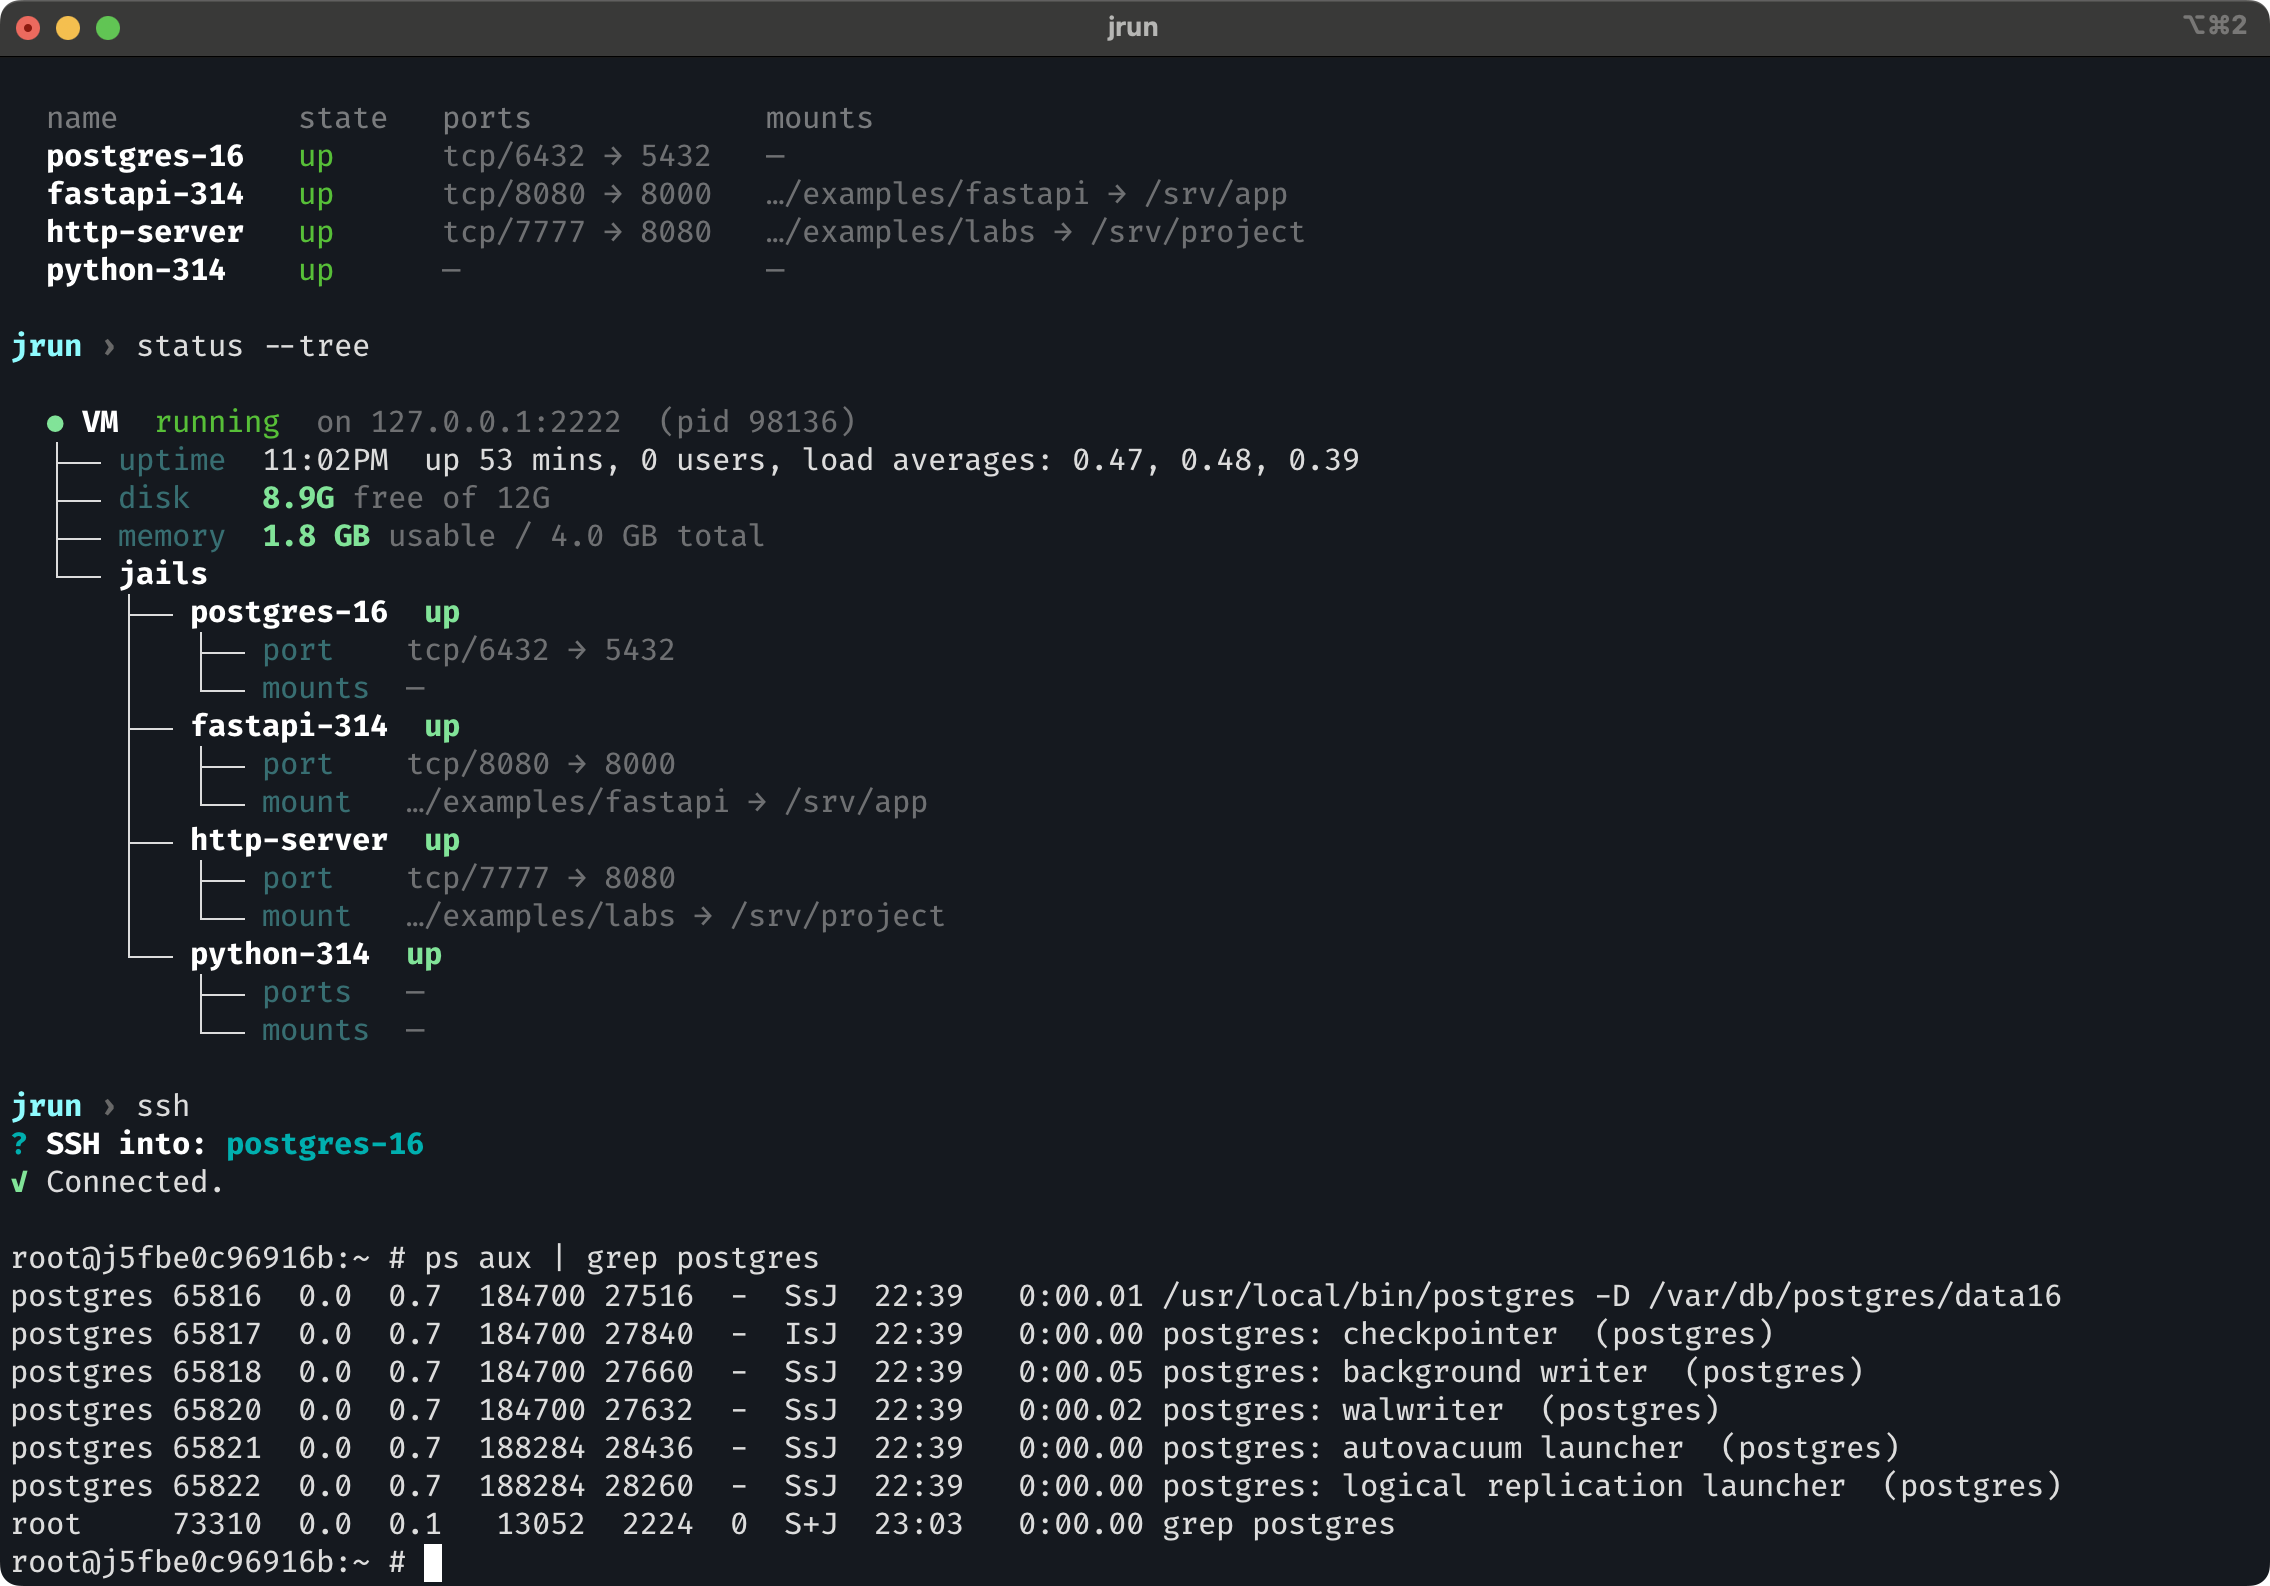Click the question mark before SSH into
The height and width of the screenshot is (1586, 2270).
tap(19, 1144)
